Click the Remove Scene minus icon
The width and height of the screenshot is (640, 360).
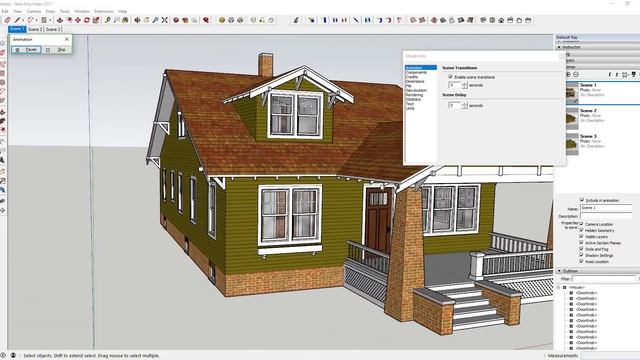(576, 74)
